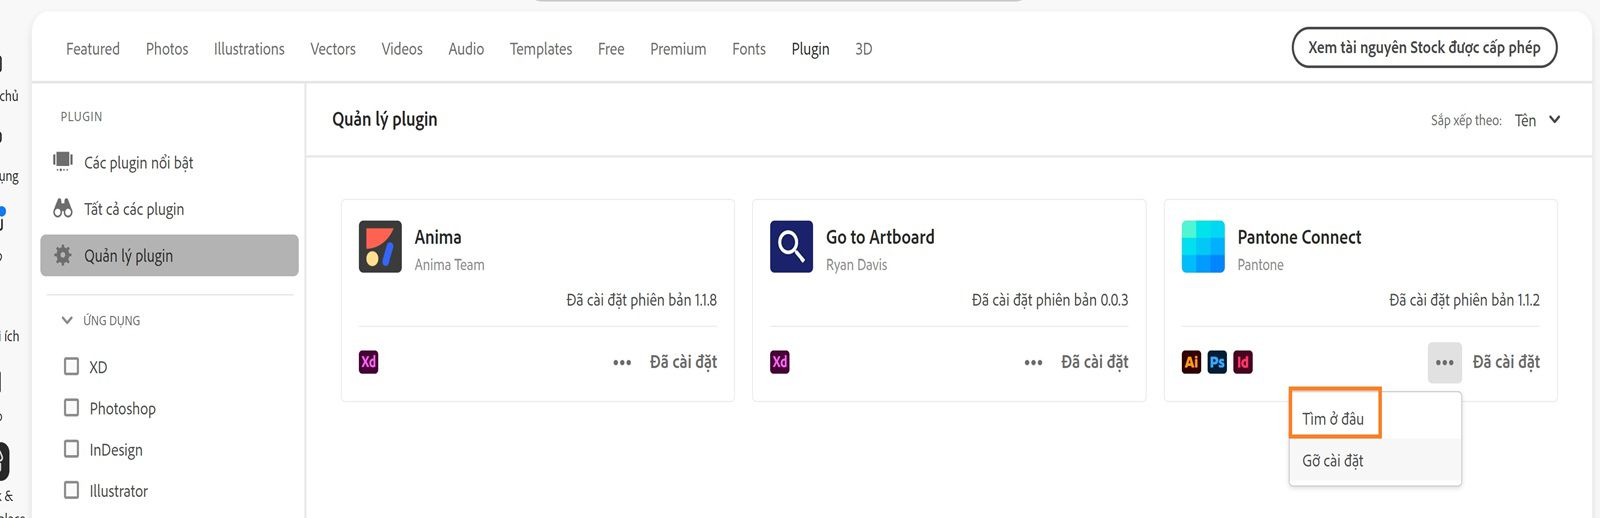The height and width of the screenshot is (518, 1600).
Task: Click the Anima plugin icon
Action: pyautogui.click(x=380, y=247)
